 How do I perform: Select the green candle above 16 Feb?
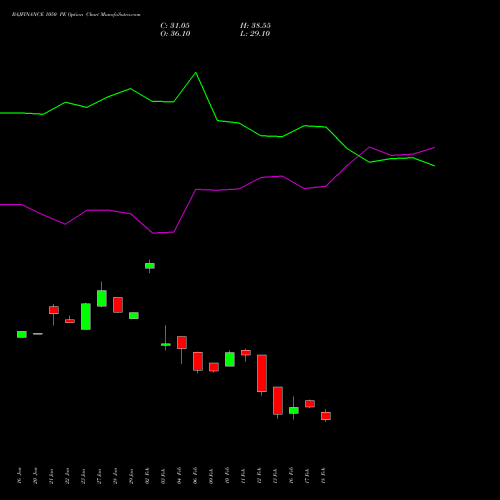tap(294, 410)
